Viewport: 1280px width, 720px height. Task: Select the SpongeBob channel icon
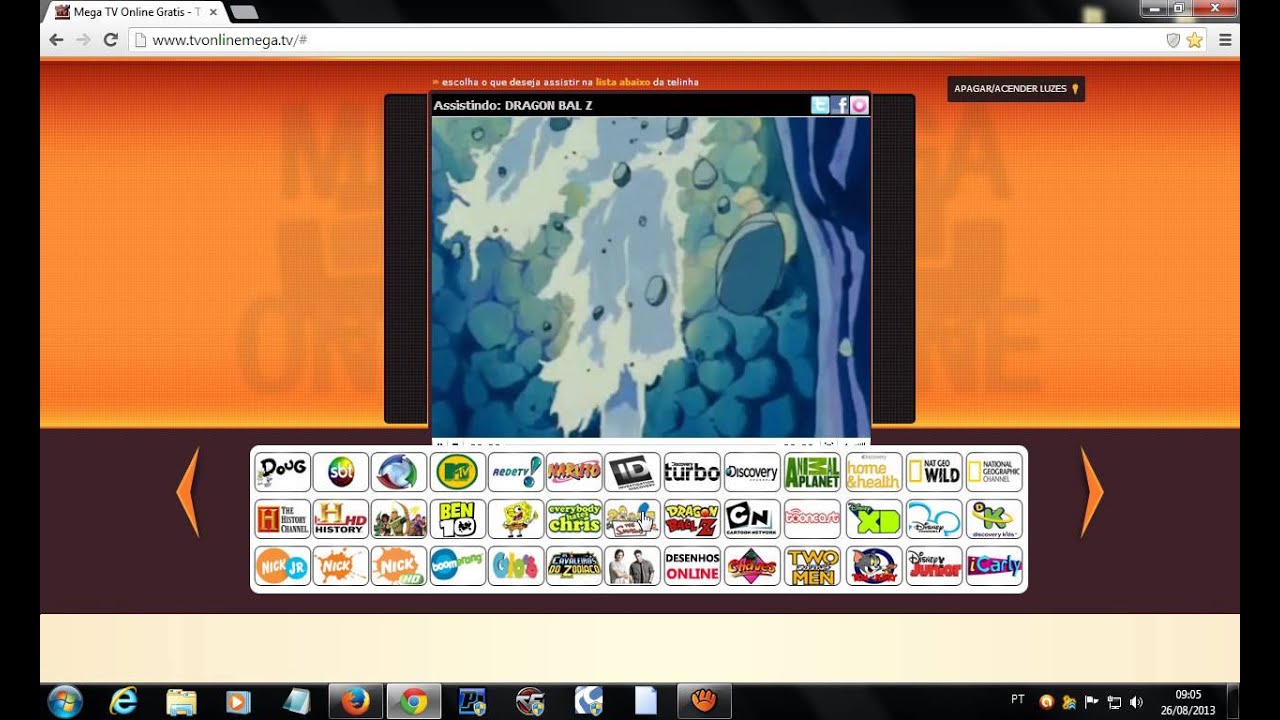pyautogui.click(x=516, y=519)
